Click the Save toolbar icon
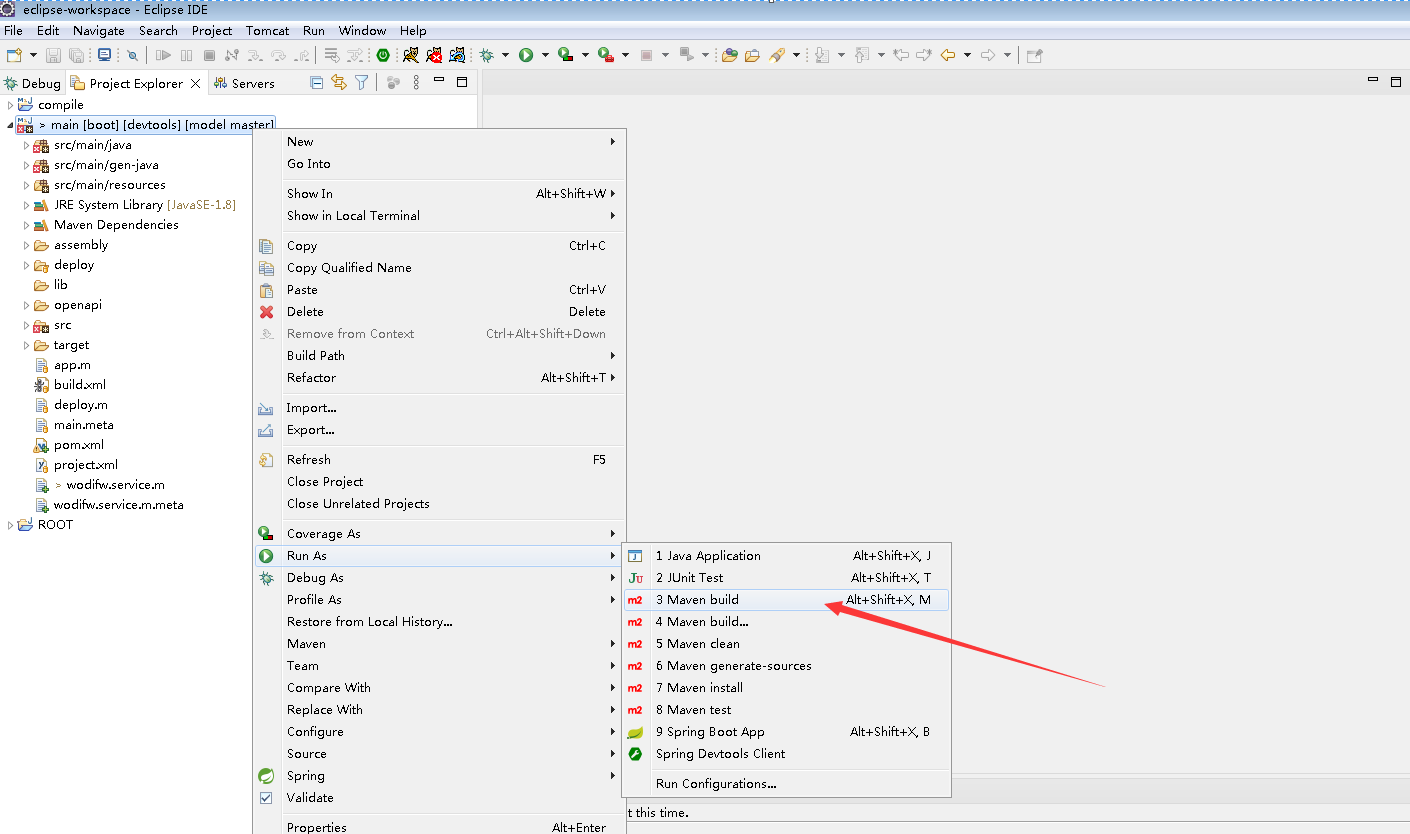Screen dimensions: 1410x834 tap(53, 55)
